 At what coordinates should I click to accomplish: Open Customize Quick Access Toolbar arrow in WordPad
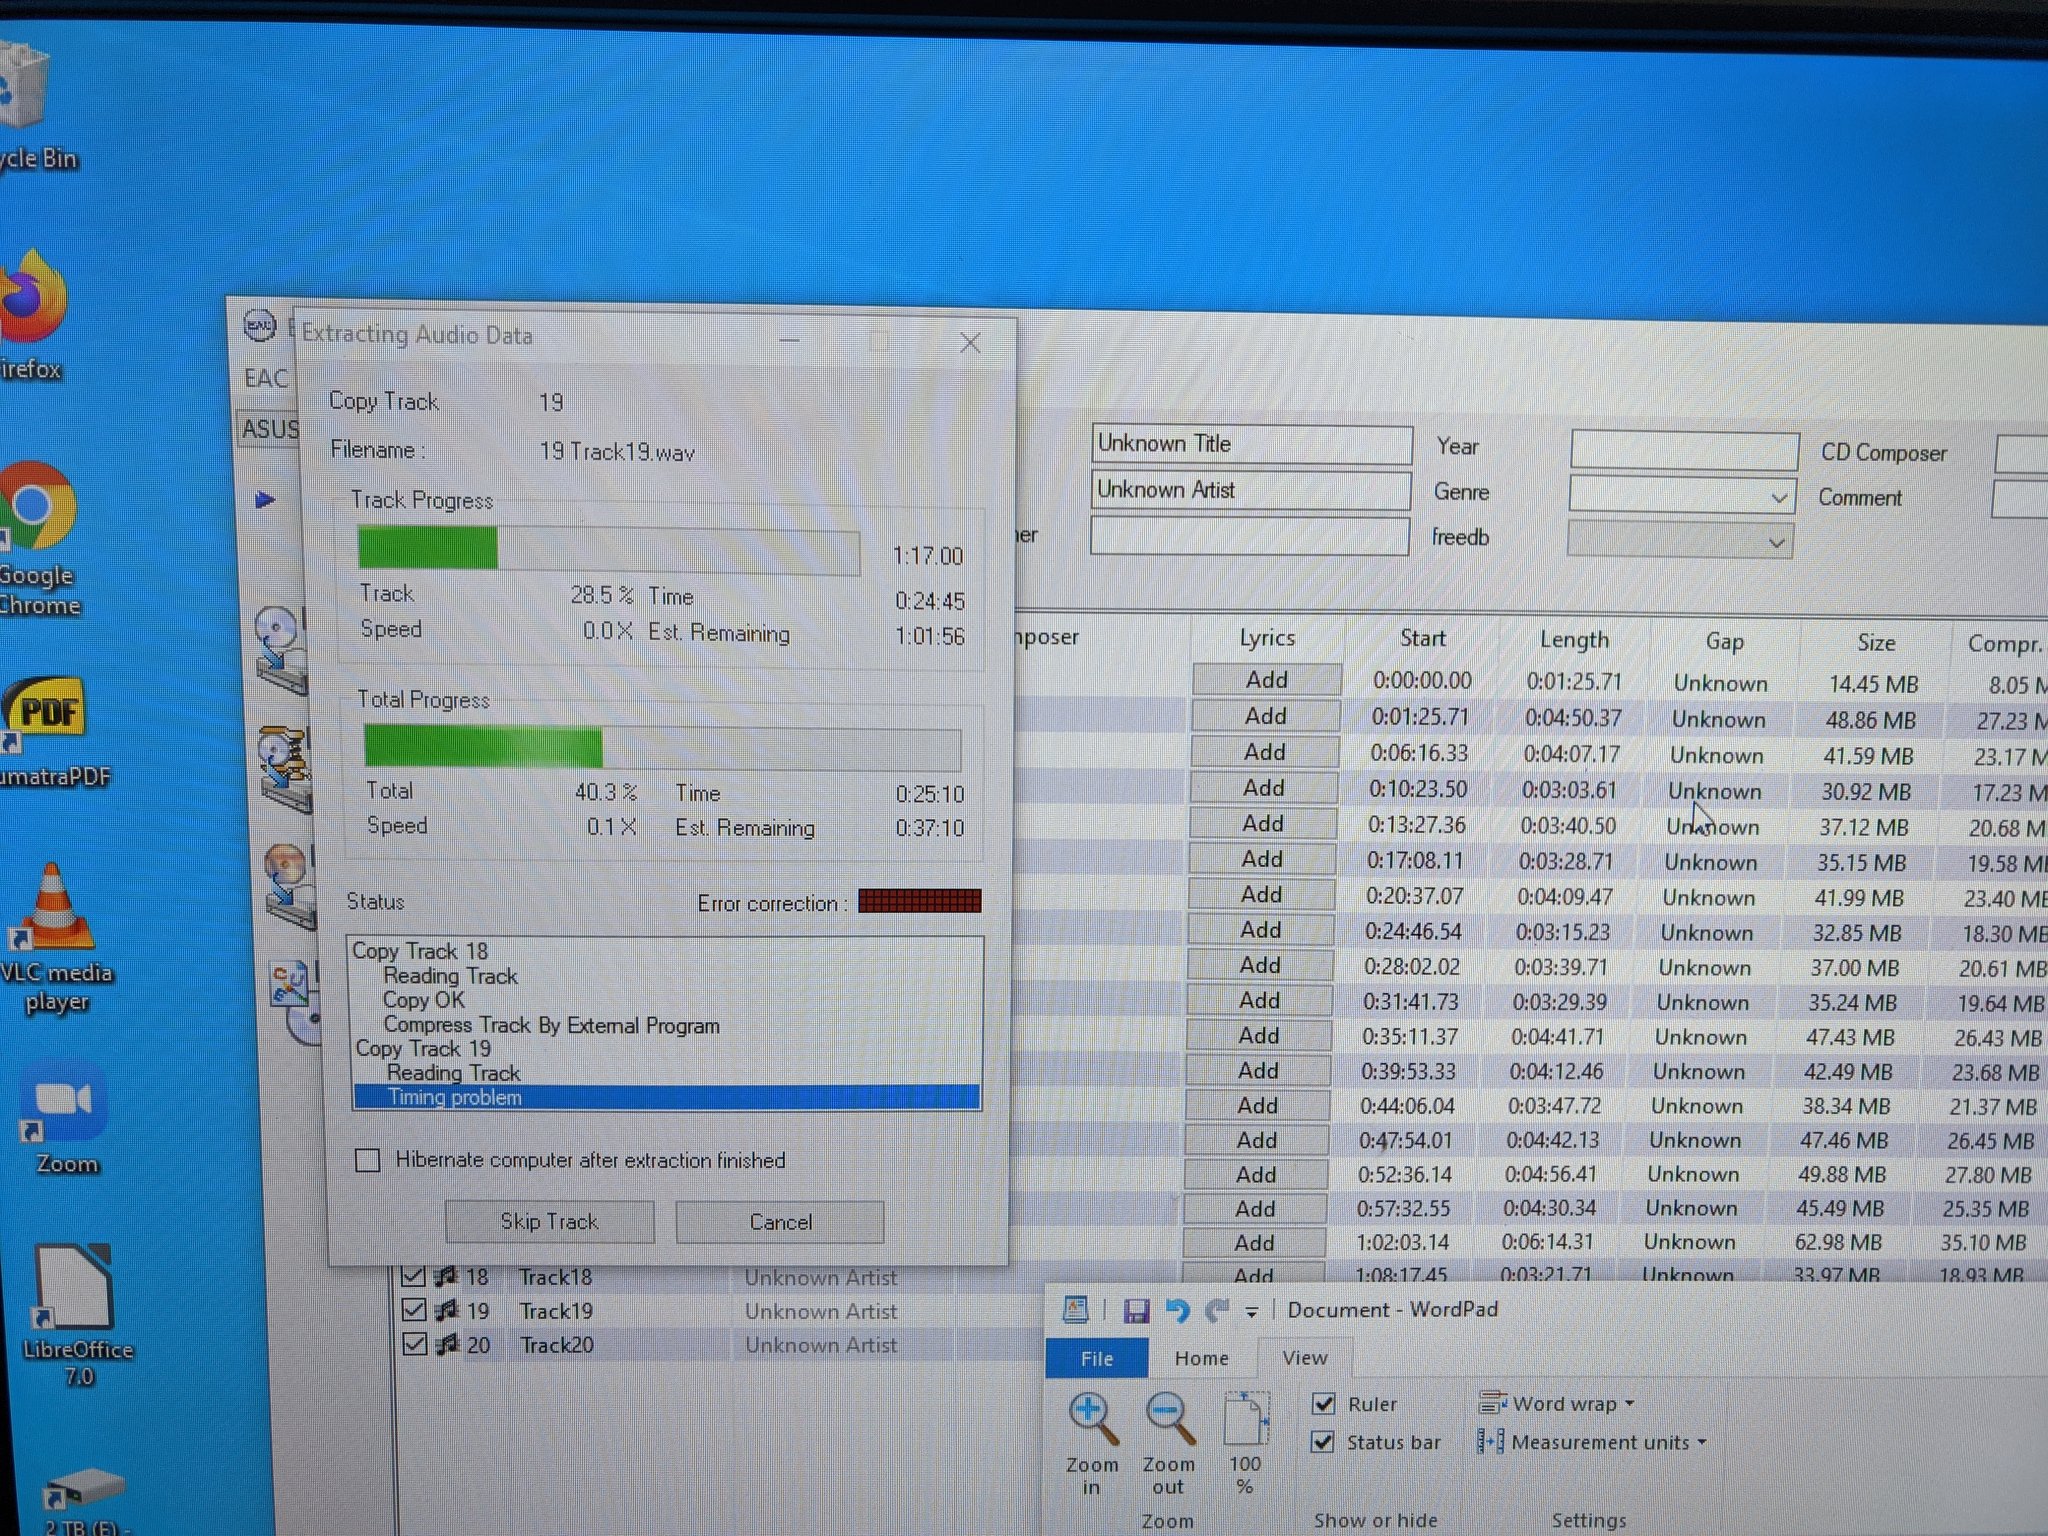[x=1251, y=1312]
